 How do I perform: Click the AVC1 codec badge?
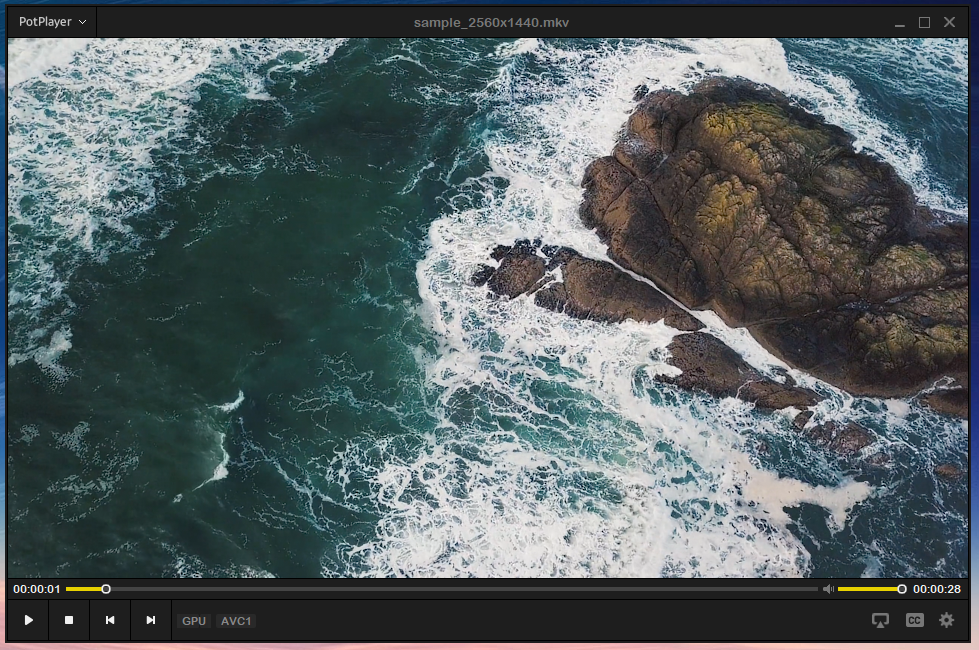click(235, 621)
